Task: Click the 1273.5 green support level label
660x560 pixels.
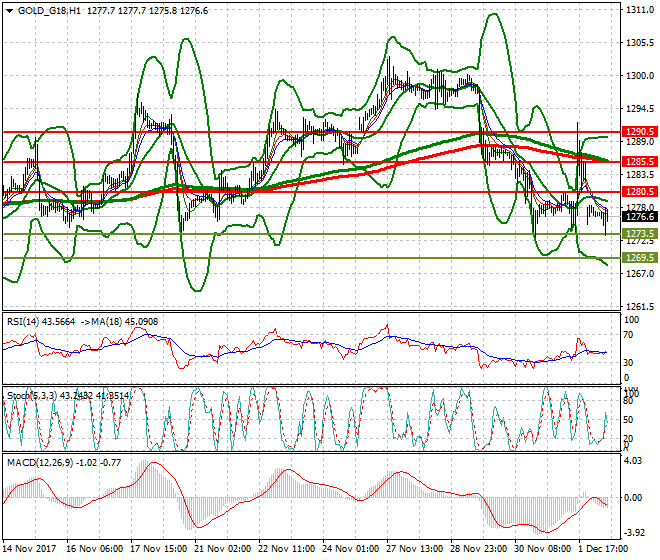Action: point(640,234)
